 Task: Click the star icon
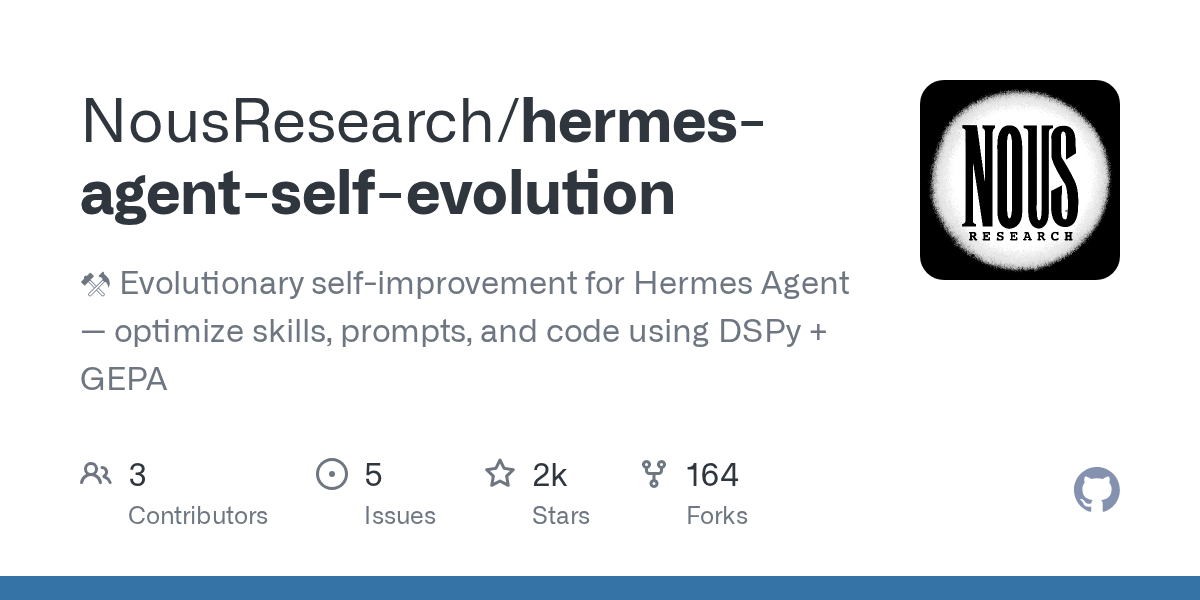(499, 474)
